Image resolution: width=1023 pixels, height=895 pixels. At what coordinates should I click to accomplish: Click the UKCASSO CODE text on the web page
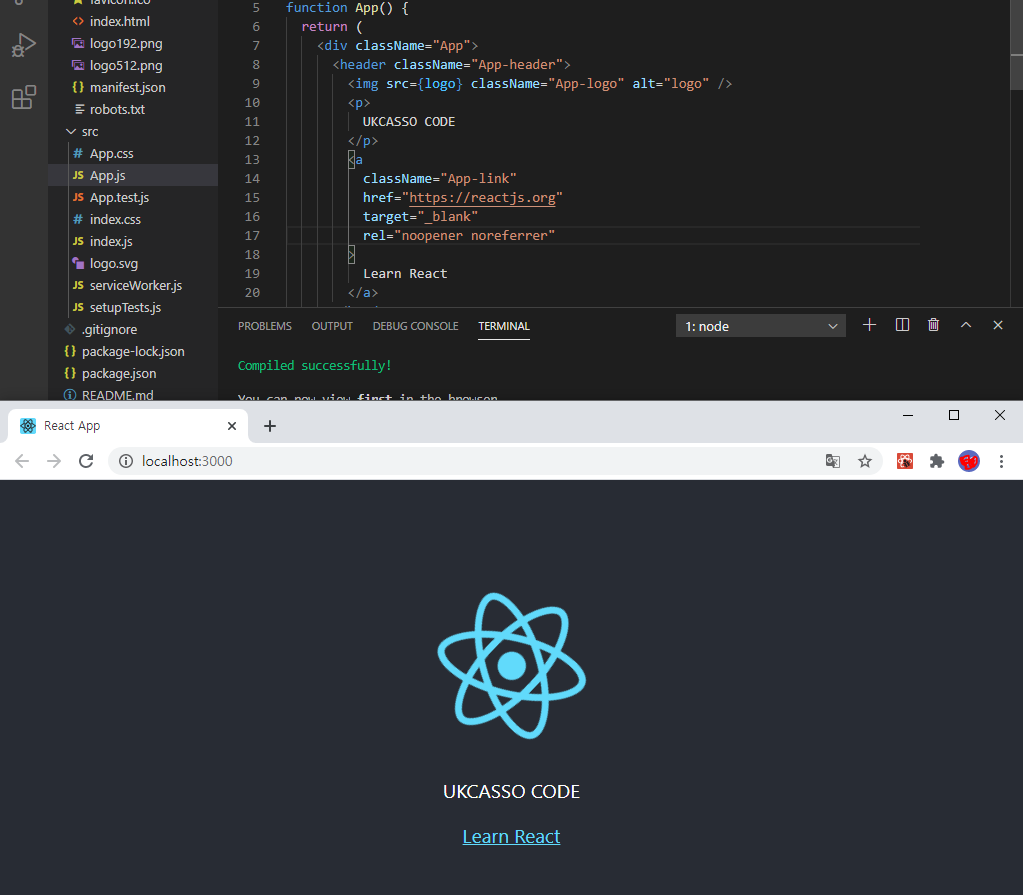coord(512,791)
